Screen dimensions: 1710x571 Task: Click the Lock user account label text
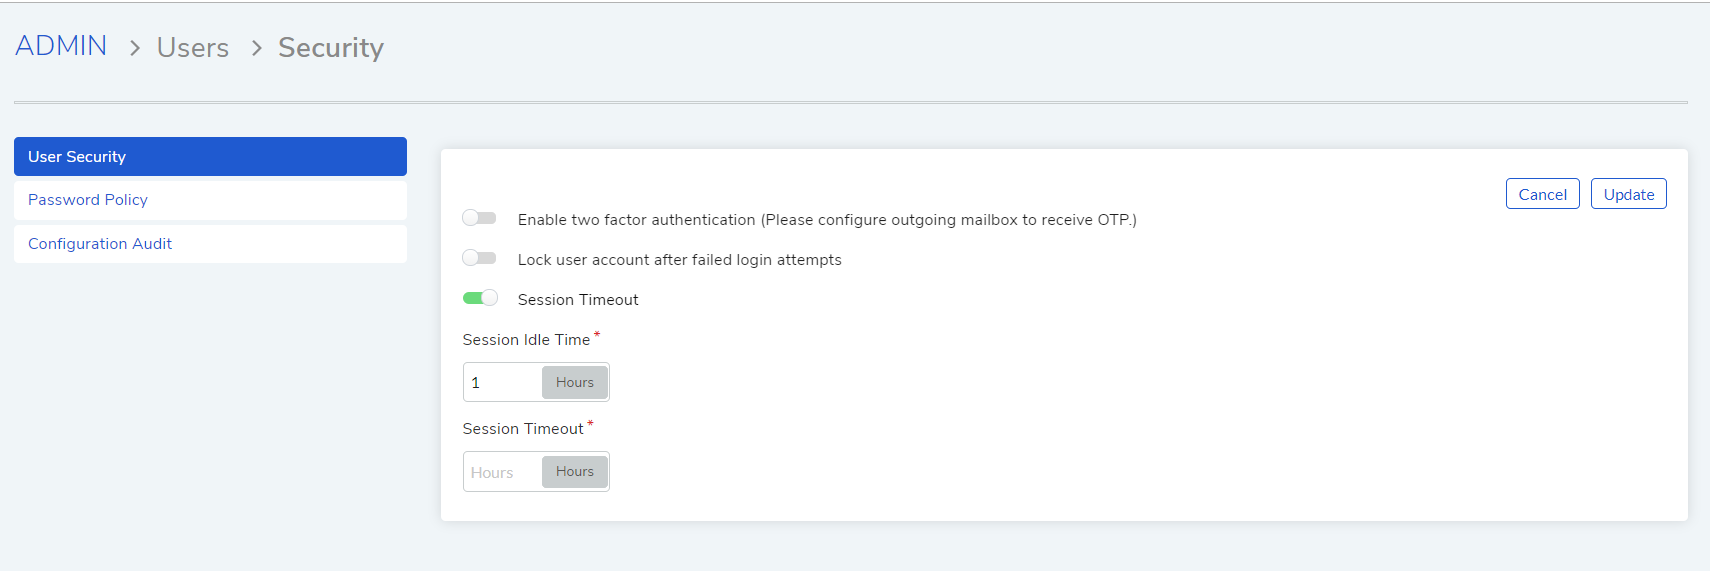point(680,260)
